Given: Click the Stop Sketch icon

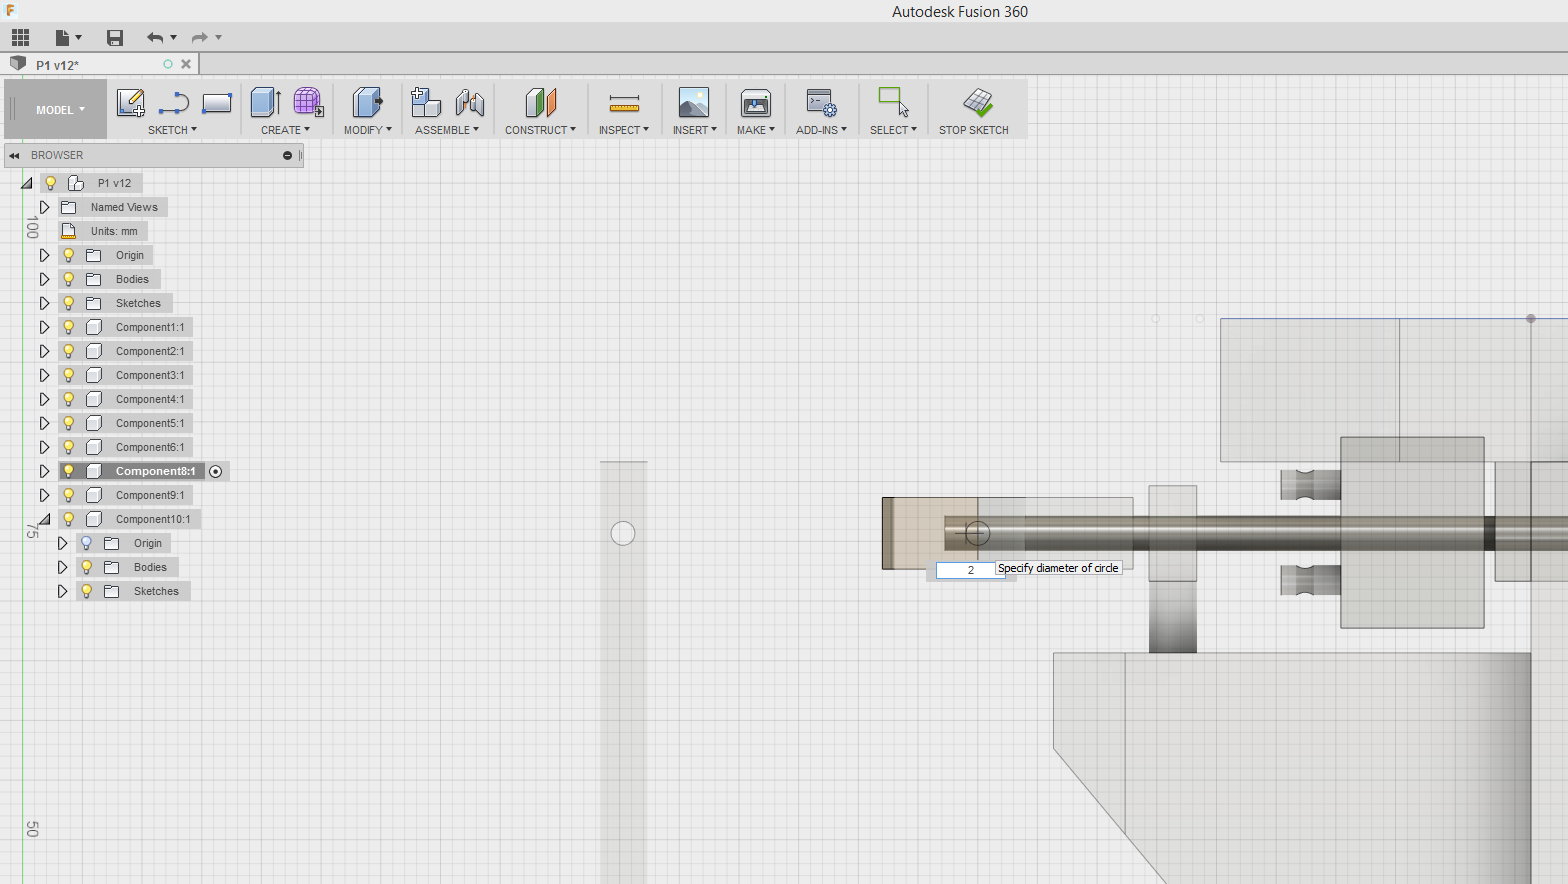Looking at the screenshot, I should (x=978, y=102).
